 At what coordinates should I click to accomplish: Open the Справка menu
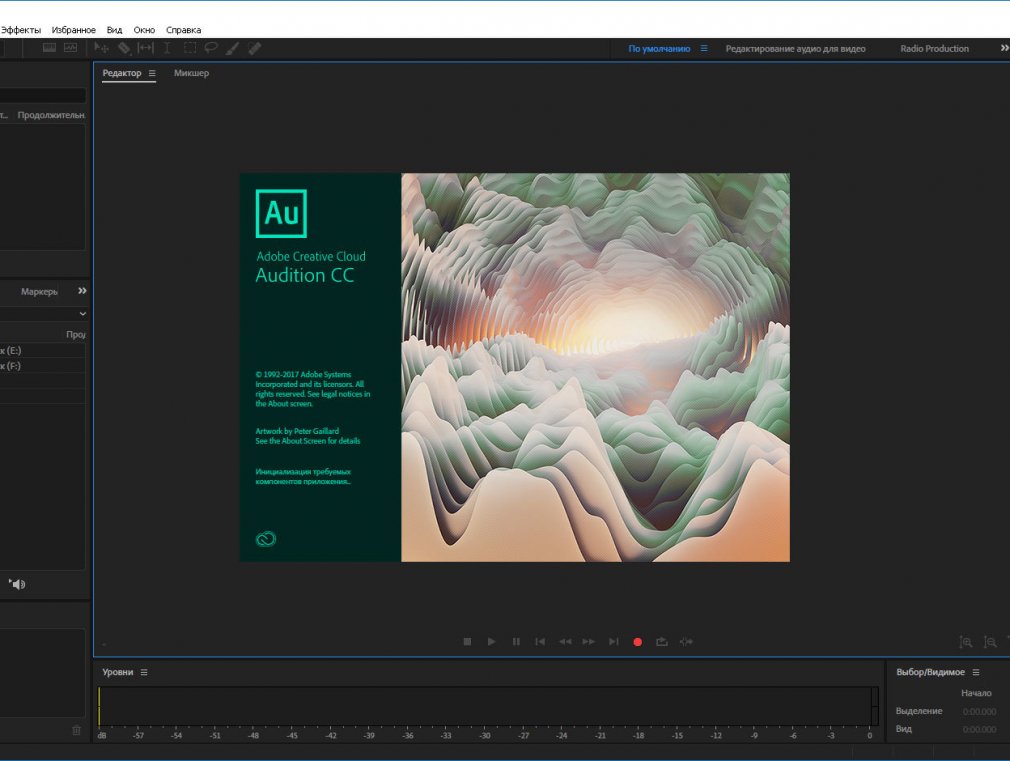point(184,30)
